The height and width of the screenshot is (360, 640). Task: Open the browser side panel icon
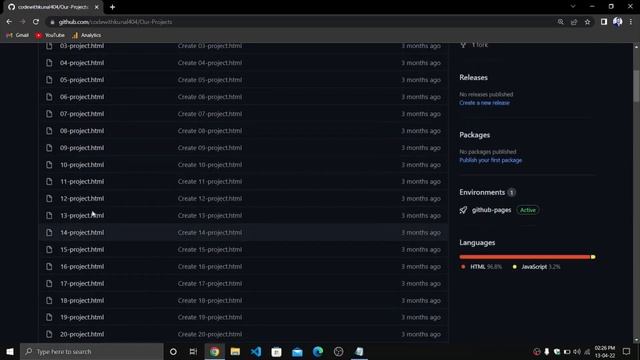coord(604,22)
